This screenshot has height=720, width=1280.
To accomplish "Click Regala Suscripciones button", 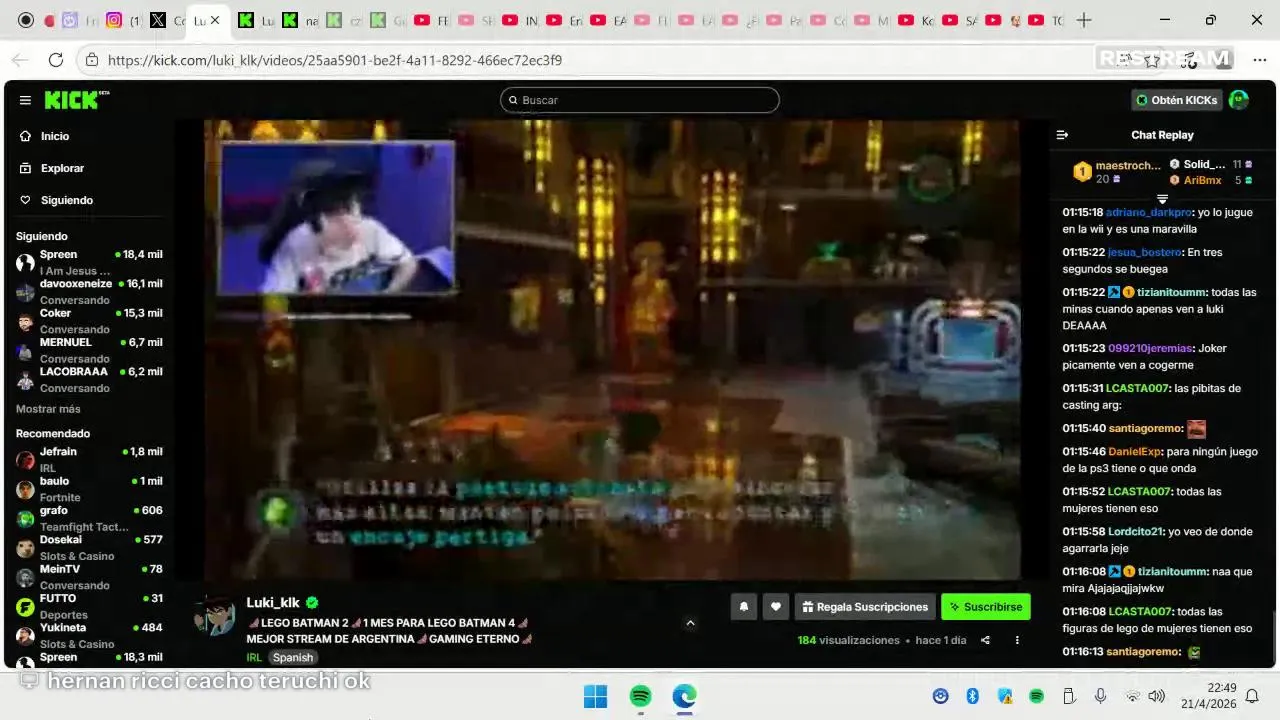I will pos(865,607).
